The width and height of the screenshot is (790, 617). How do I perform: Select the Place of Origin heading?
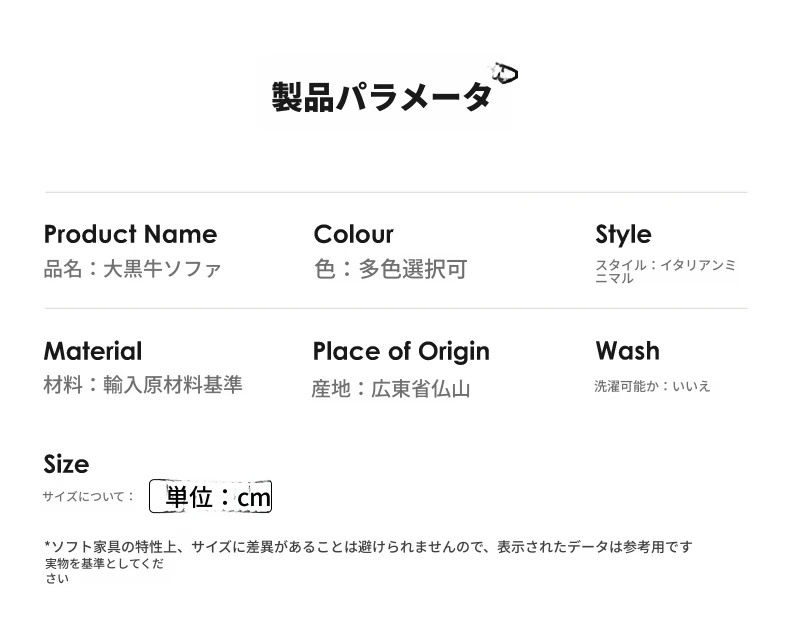pyautogui.click(x=401, y=352)
